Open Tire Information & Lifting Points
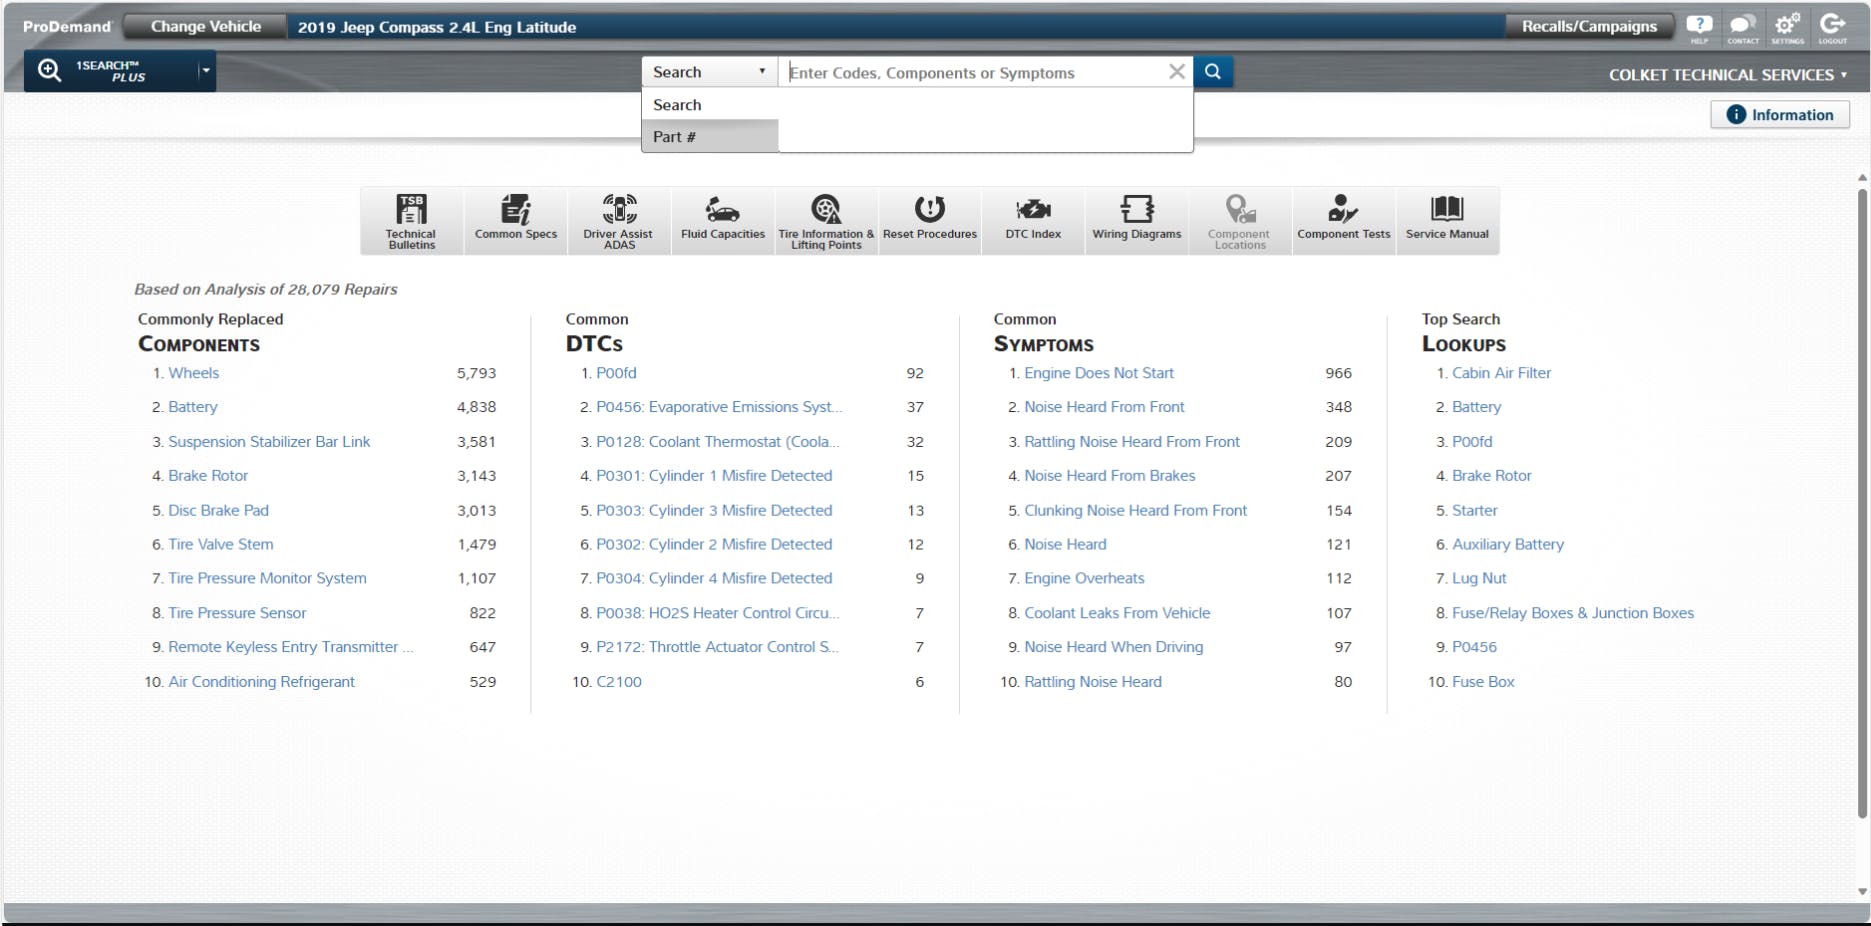The image size is (1871, 926). 826,219
